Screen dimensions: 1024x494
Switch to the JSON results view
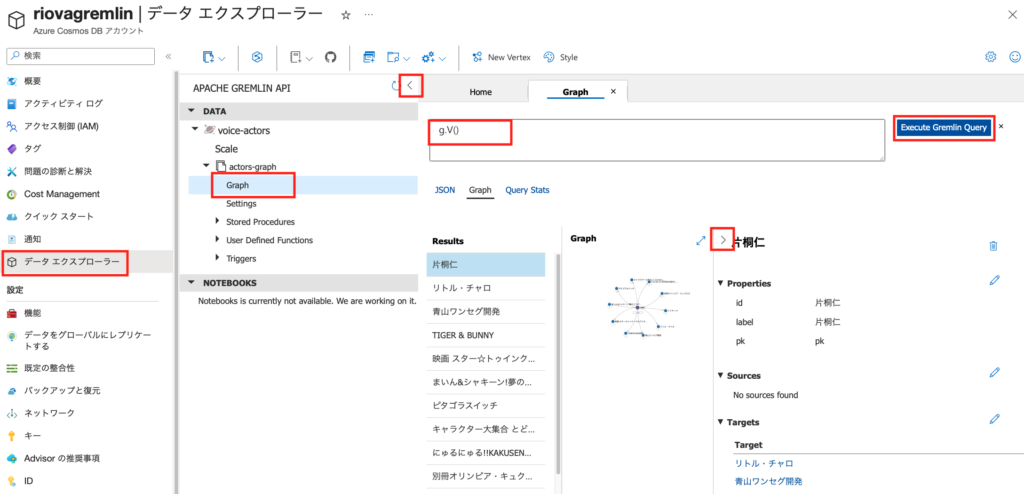click(445, 190)
